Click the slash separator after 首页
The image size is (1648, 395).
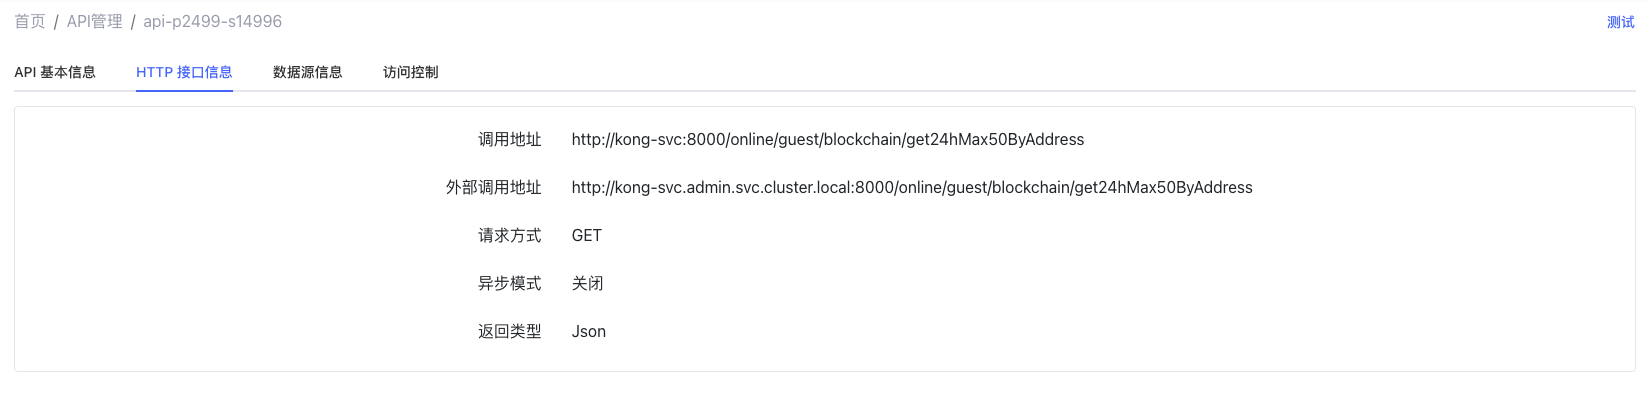point(56,21)
